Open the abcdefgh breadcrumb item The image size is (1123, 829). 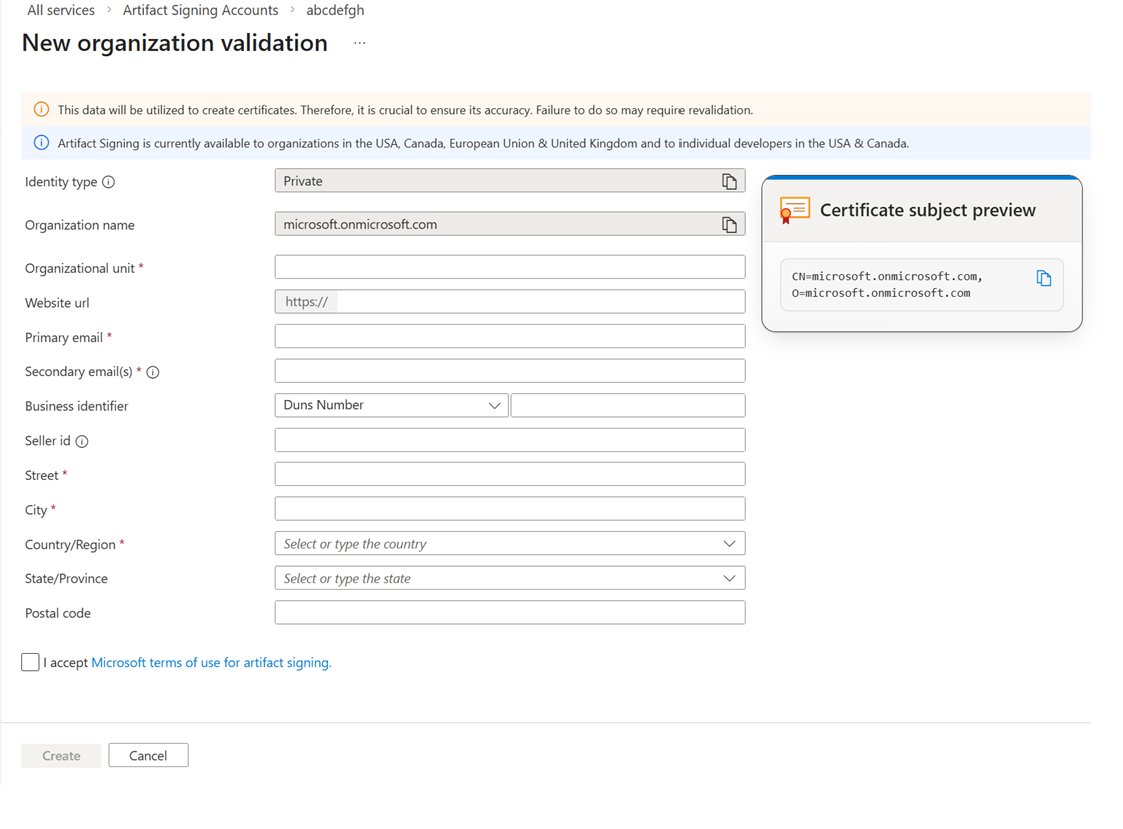335,10
